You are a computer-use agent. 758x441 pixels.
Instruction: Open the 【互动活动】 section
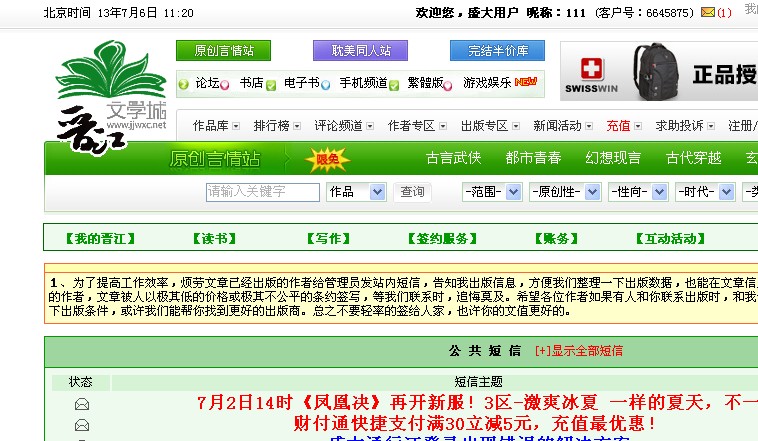coord(670,238)
